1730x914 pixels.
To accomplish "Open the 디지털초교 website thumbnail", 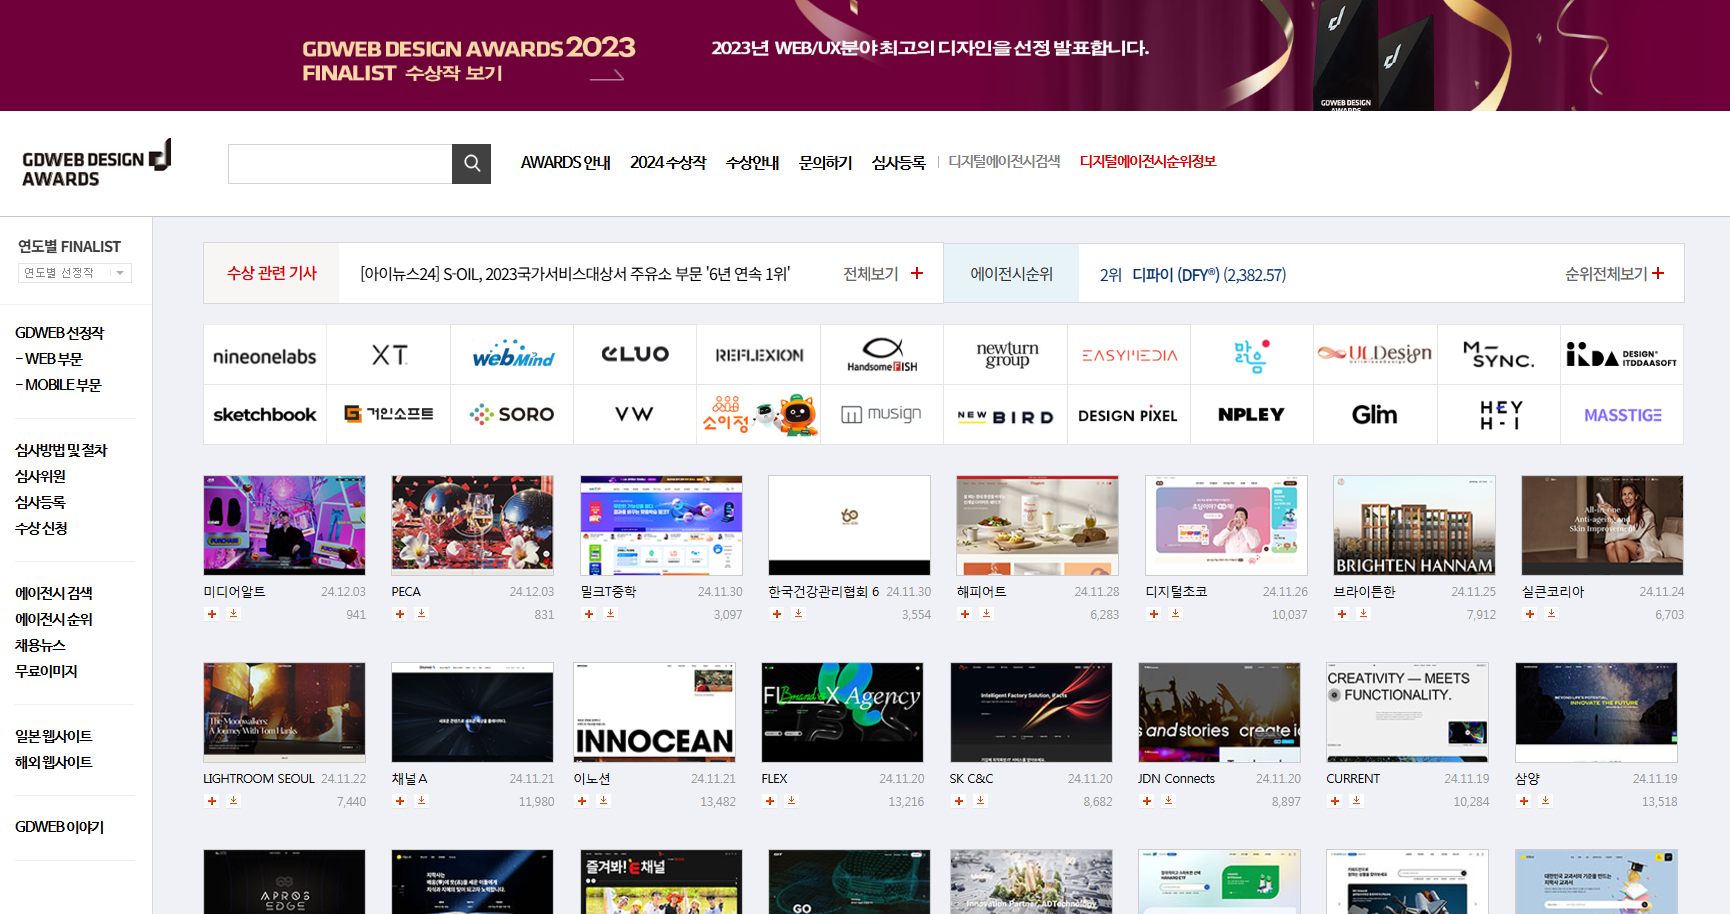I will click(1226, 525).
